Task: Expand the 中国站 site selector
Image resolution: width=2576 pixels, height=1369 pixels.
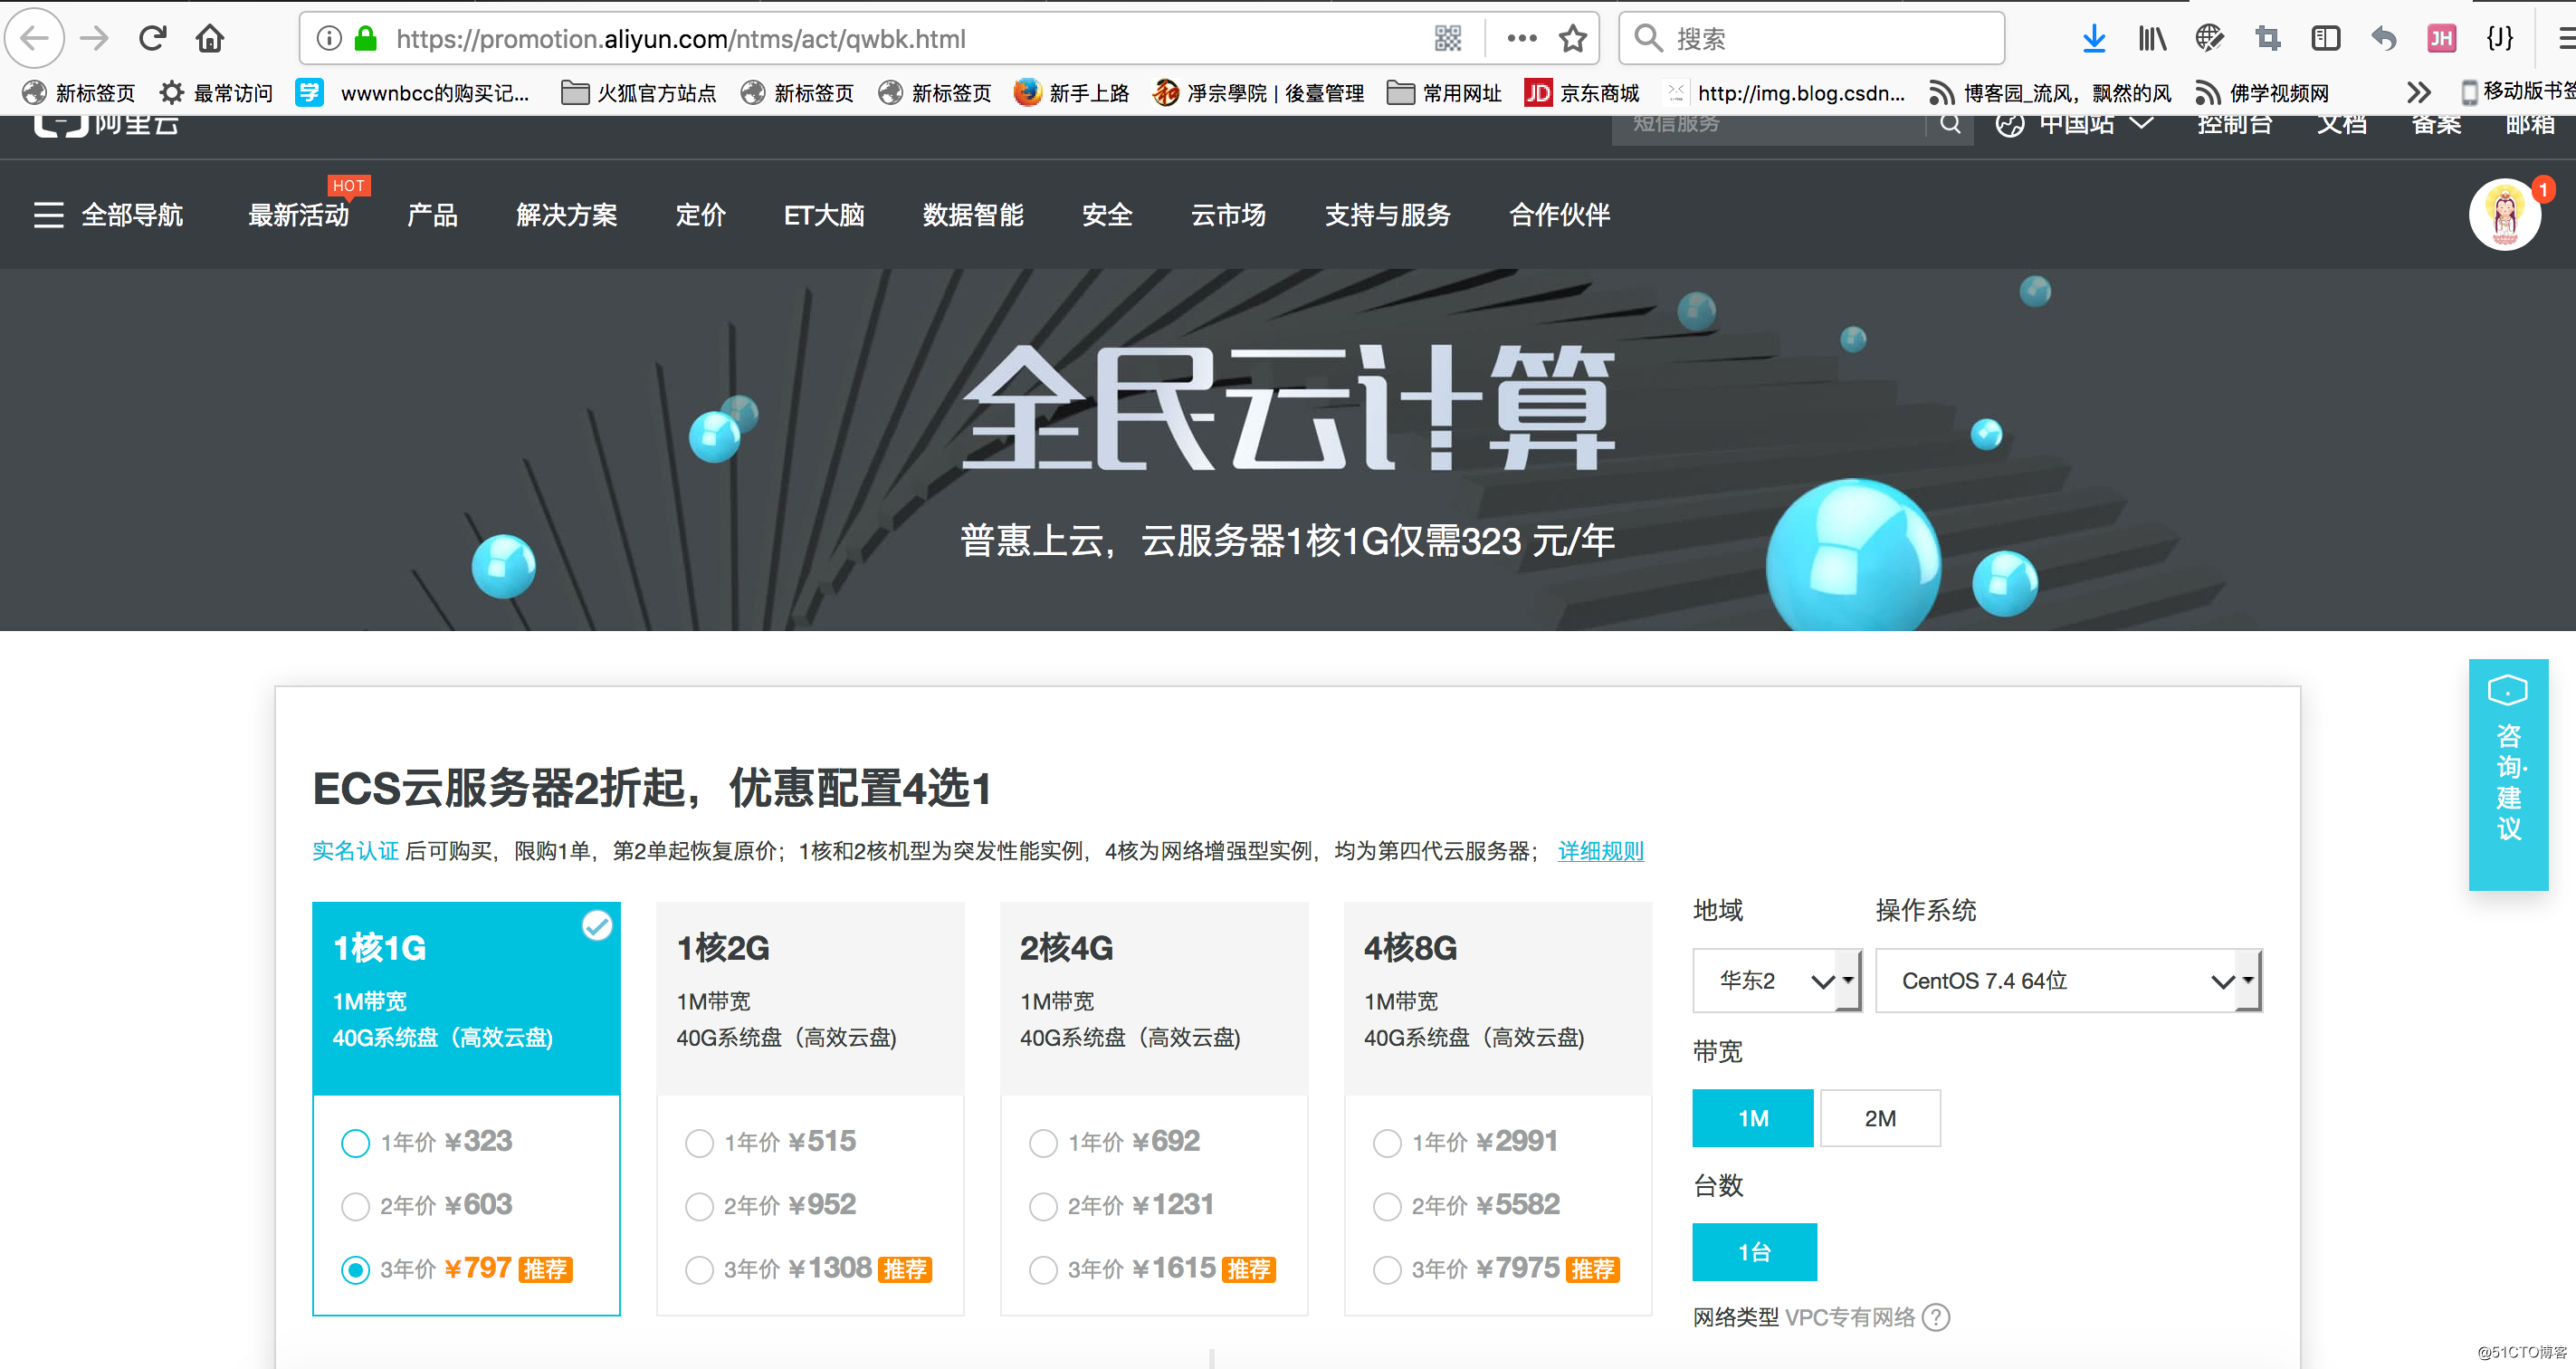Action: pyautogui.click(x=2075, y=124)
